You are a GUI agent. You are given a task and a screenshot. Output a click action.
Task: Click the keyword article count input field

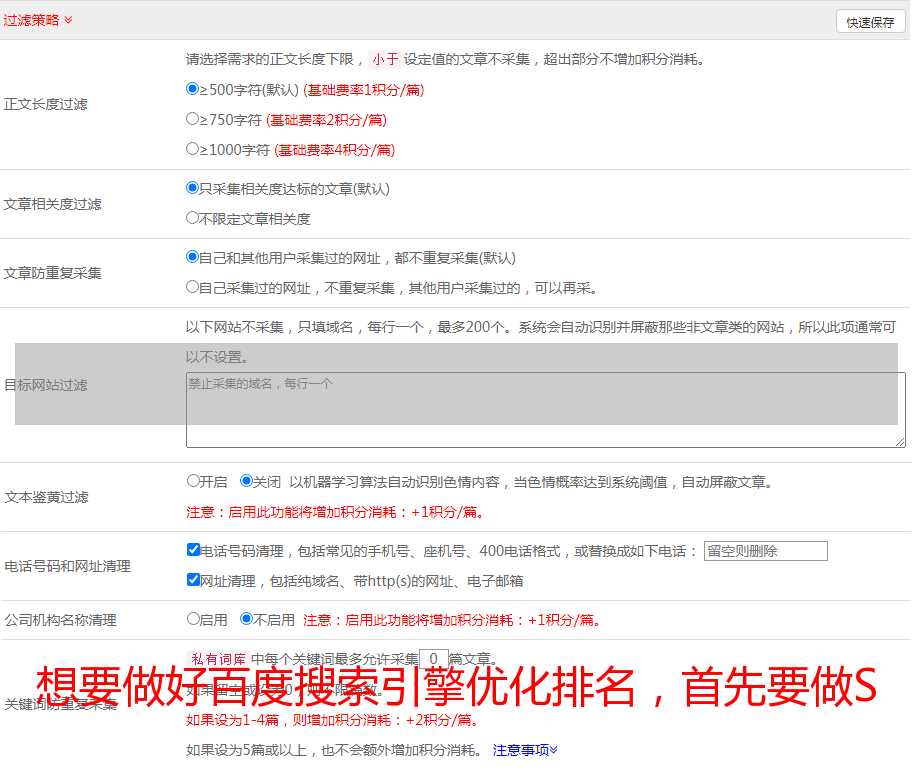coord(433,659)
